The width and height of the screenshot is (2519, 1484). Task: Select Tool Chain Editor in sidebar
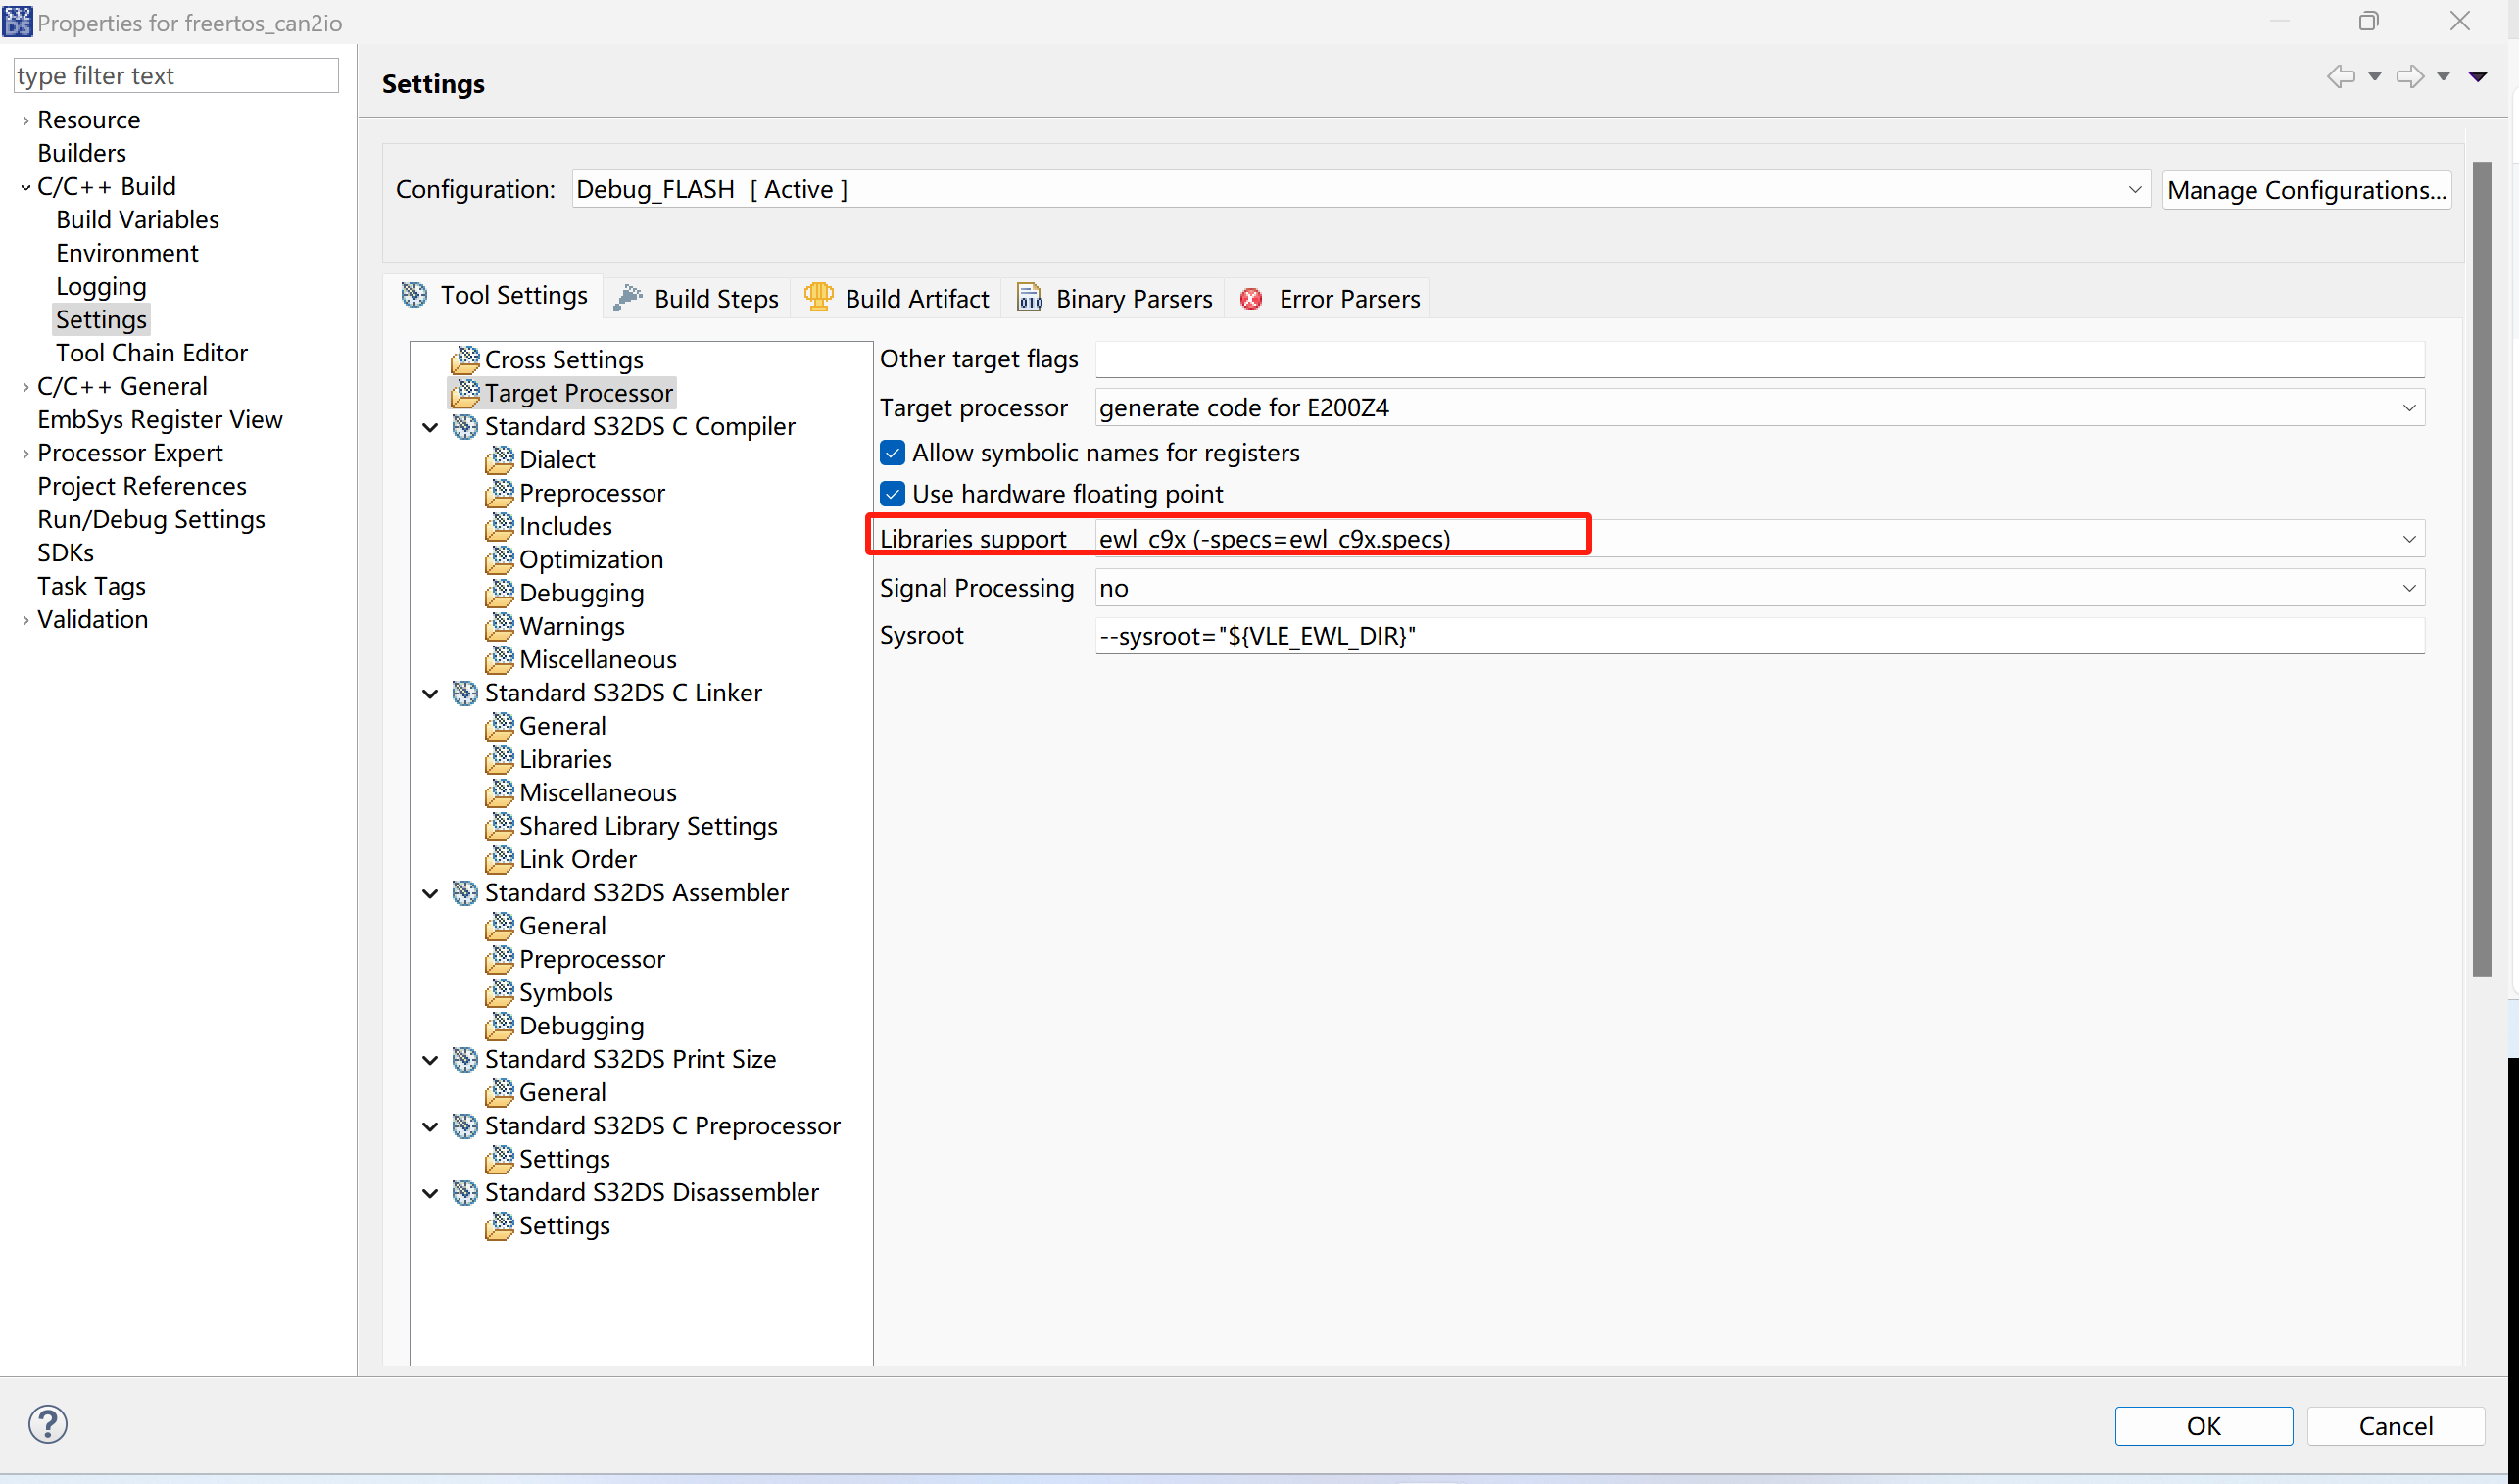[x=152, y=353]
